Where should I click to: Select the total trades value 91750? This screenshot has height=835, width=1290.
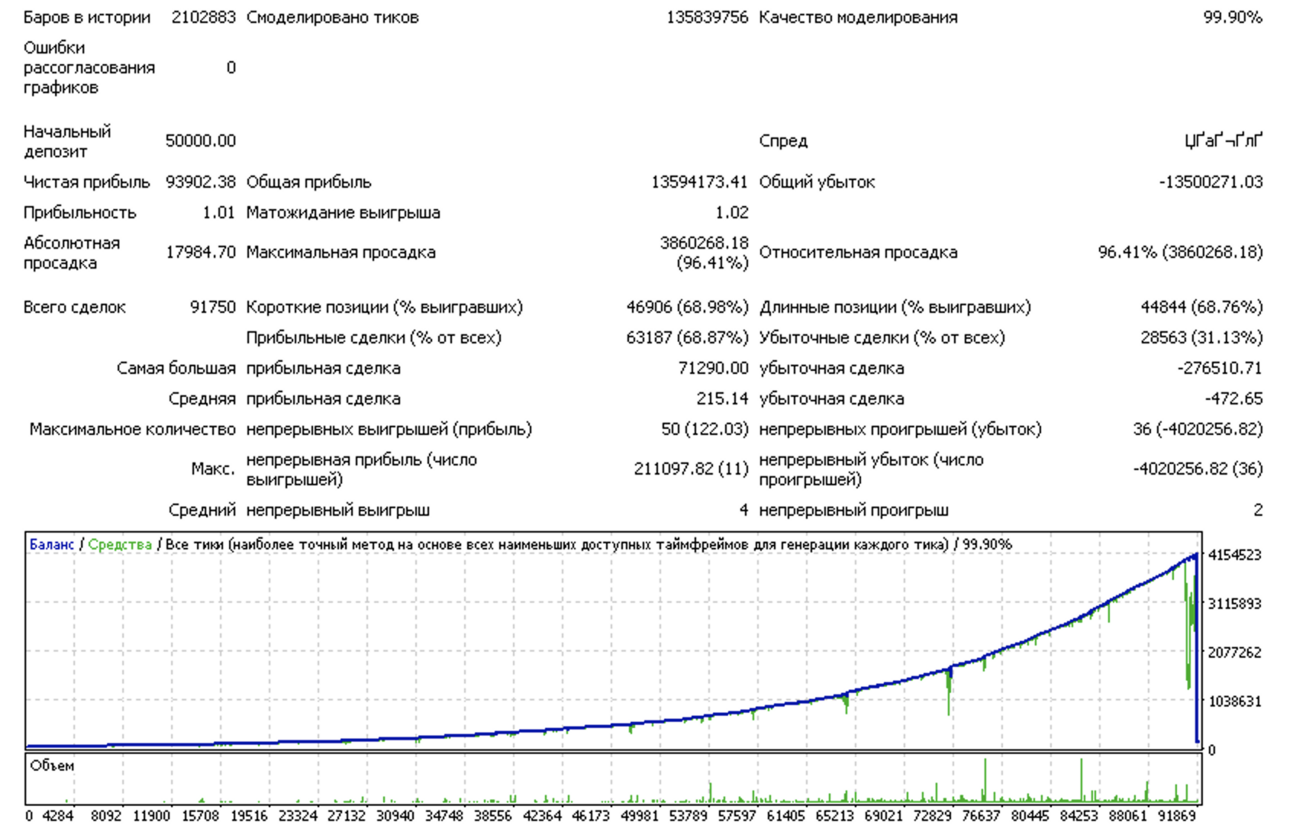click(213, 307)
